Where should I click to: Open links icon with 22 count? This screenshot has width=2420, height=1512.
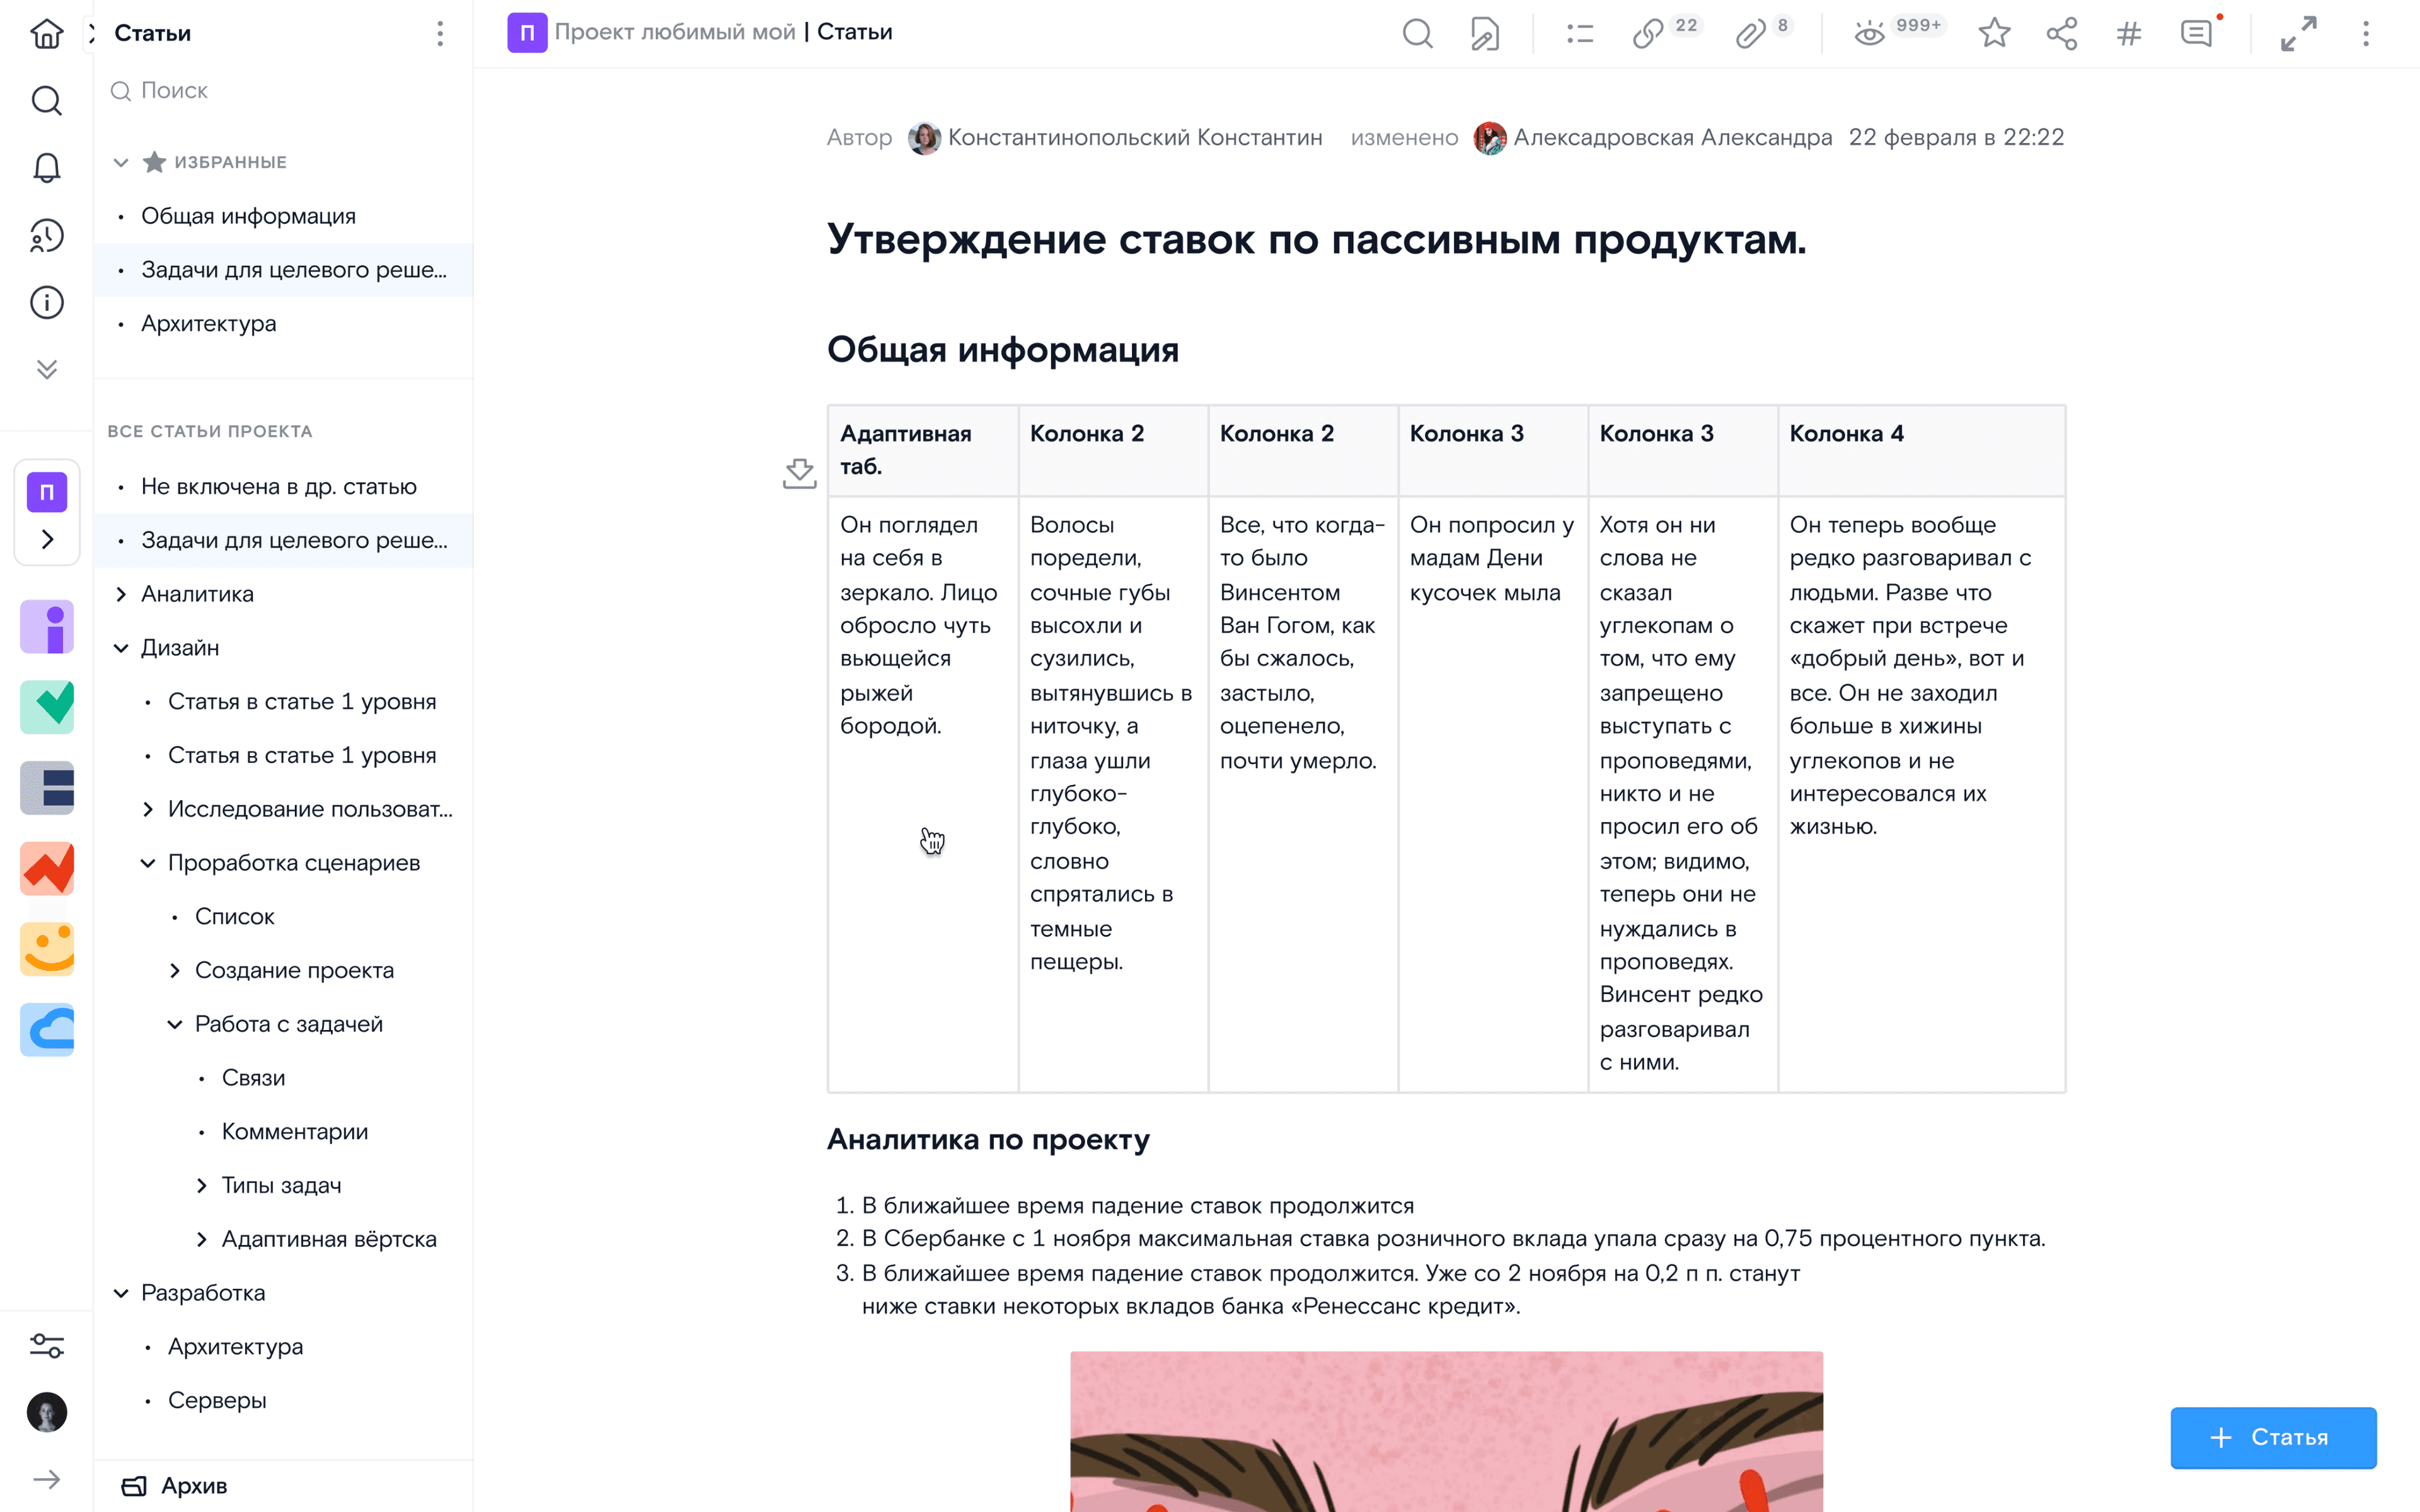[1648, 33]
